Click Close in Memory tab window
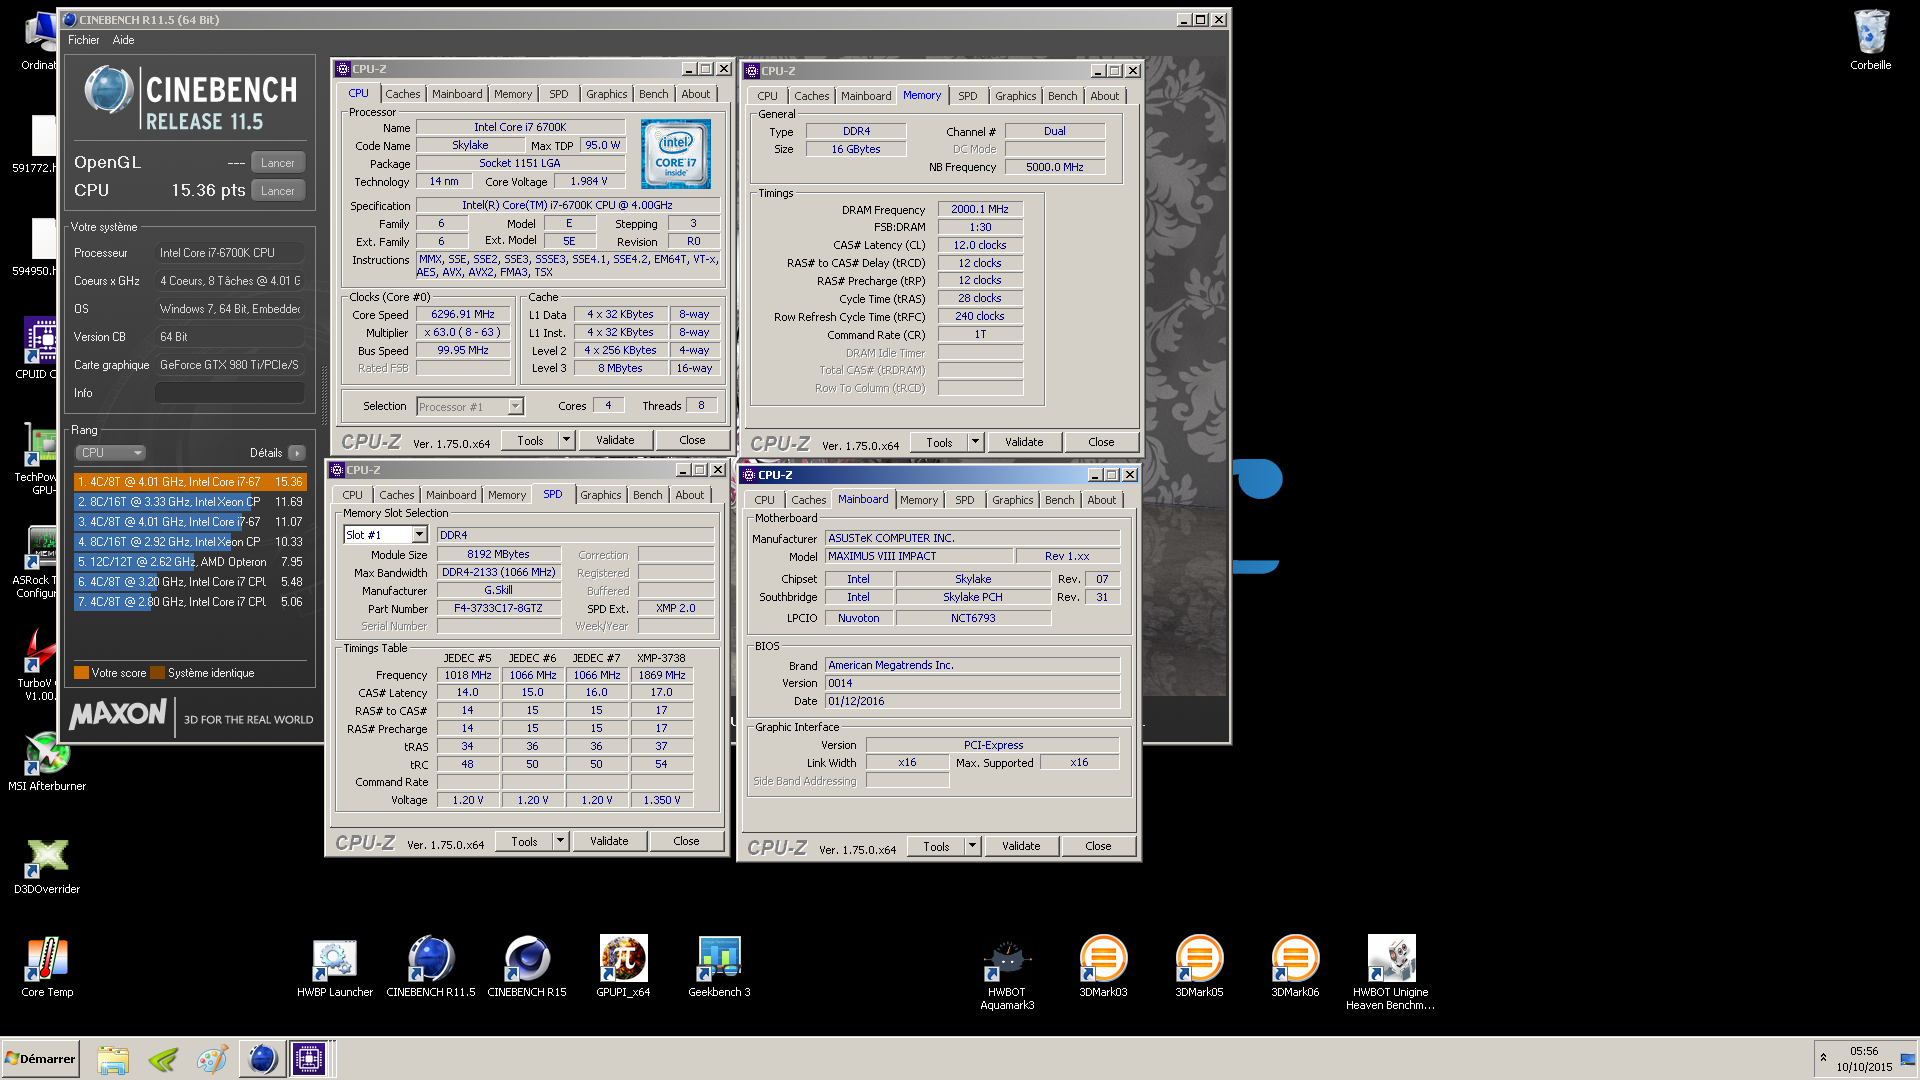 point(1101,442)
